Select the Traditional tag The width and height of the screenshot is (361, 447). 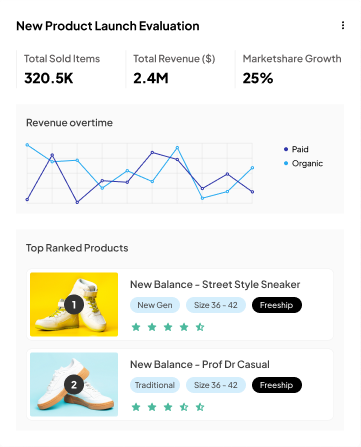click(x=155, y=385)
